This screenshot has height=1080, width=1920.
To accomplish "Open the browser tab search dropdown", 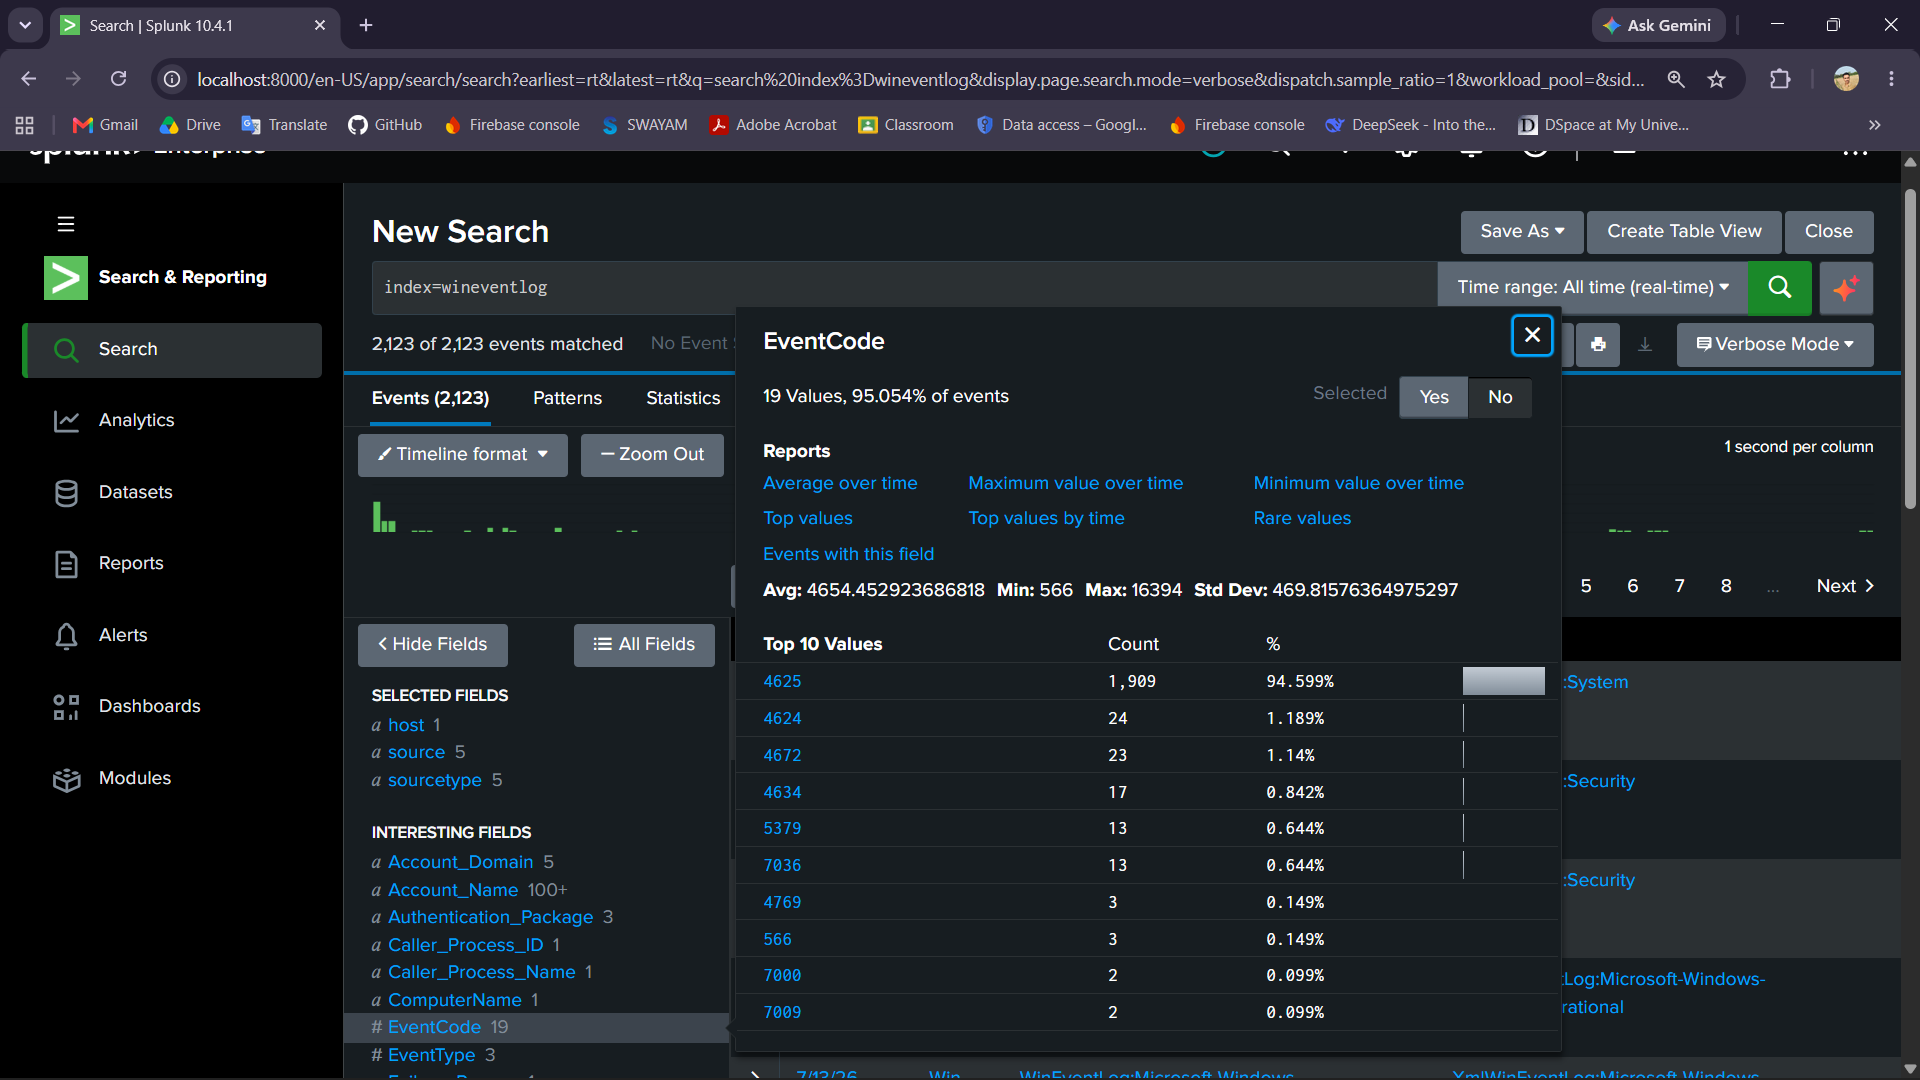I will click(25, 25).
